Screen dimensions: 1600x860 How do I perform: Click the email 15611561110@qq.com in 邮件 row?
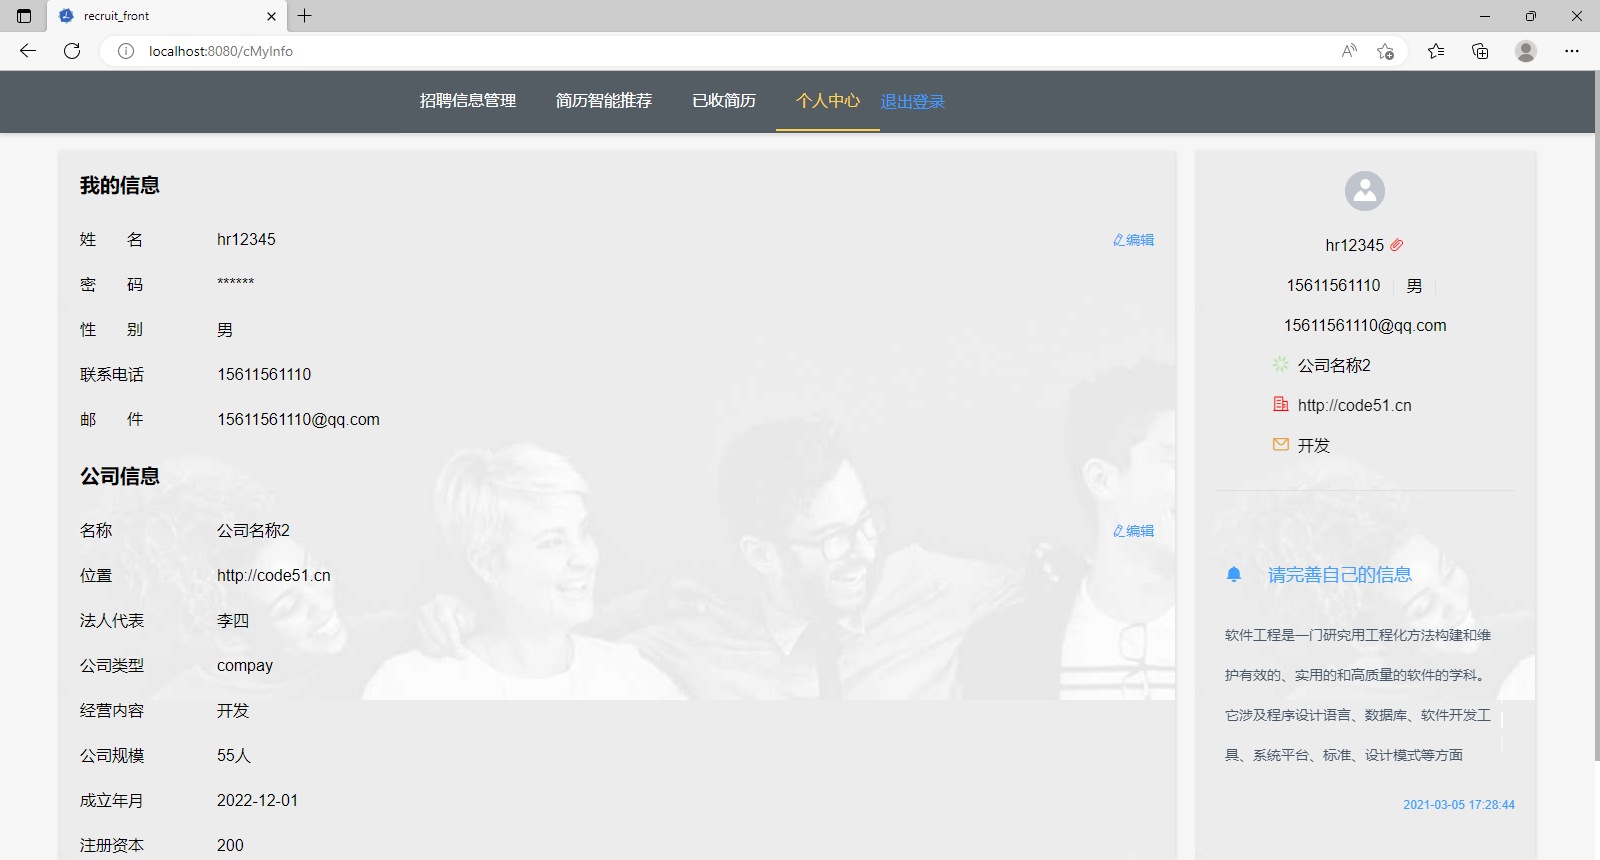pyautogui.click(x=298, y=420)
